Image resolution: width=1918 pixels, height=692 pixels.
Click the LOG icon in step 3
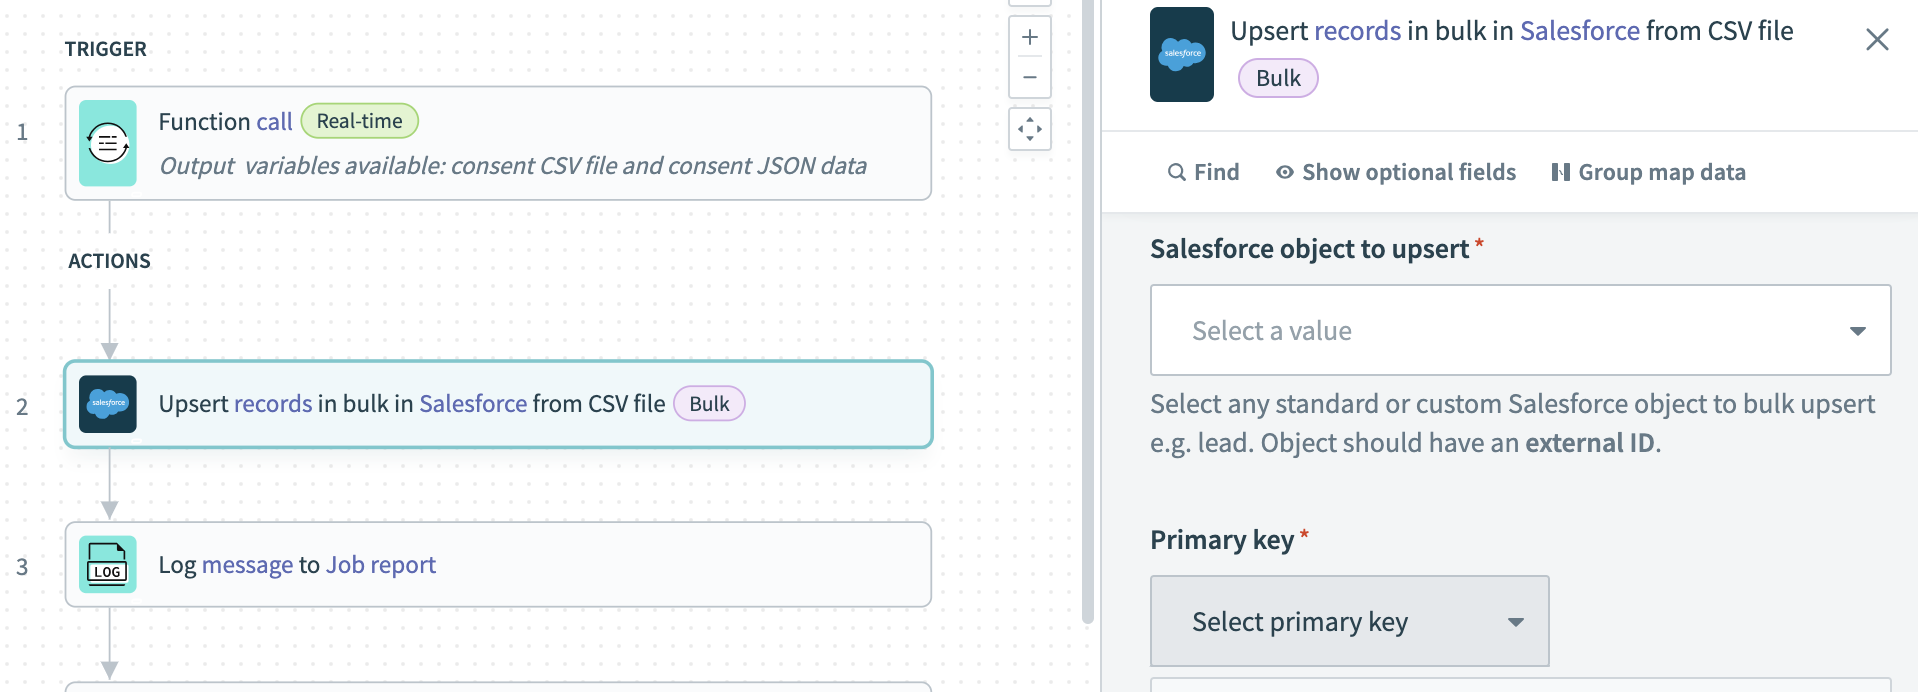tap(108, 565)
